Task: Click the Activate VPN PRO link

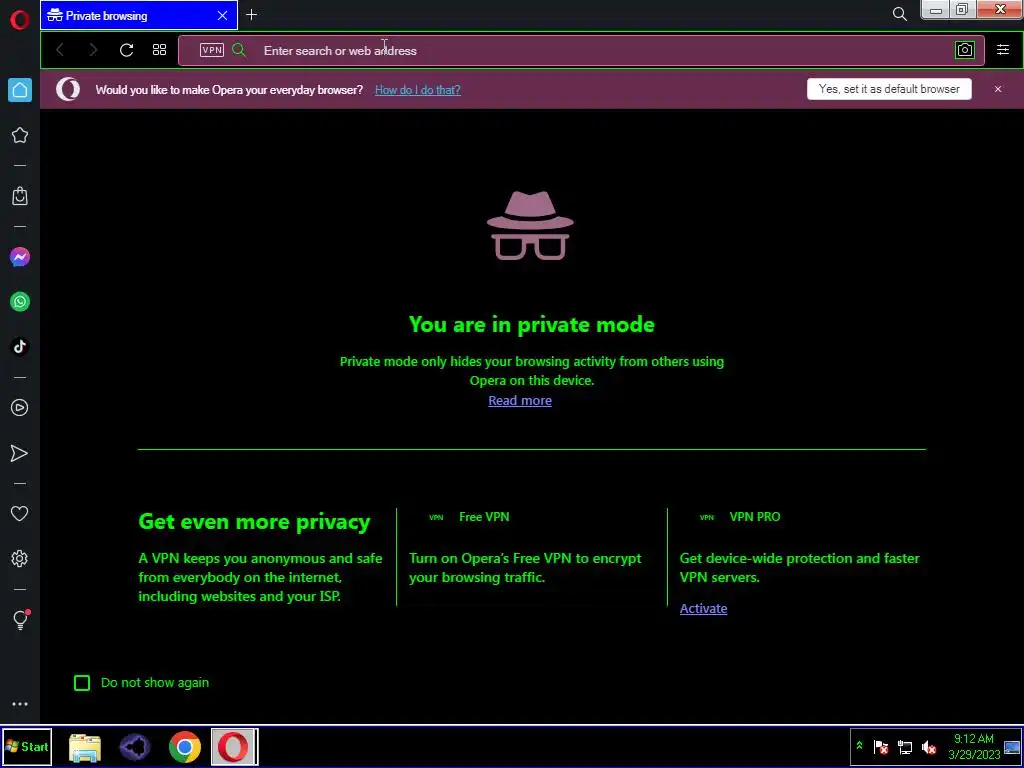Action: point(703,608)
